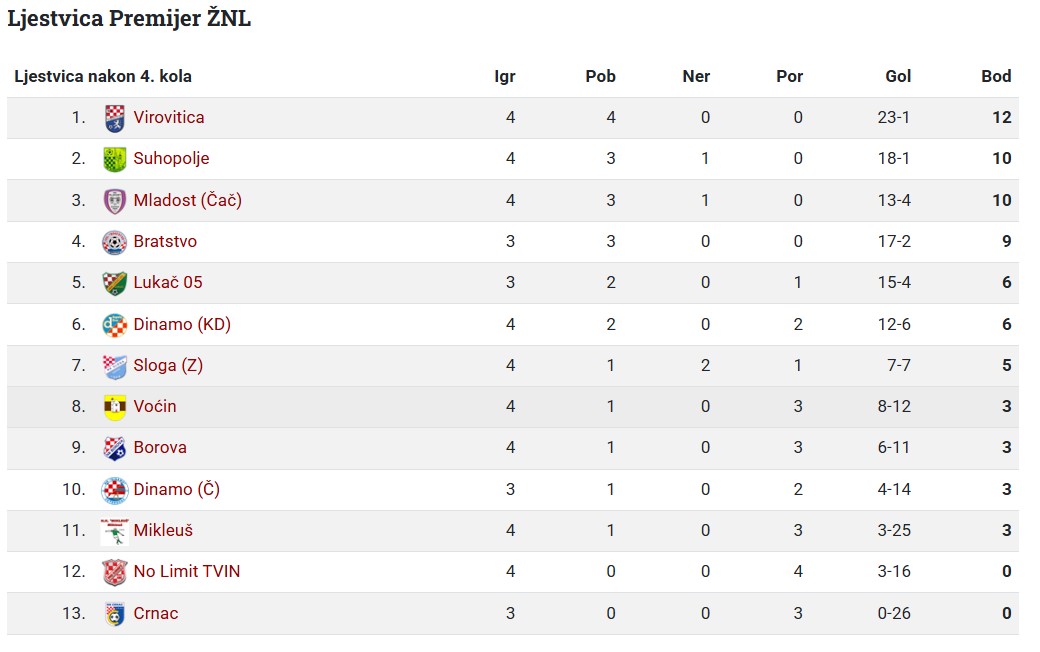Click the Voćin yellow crest icon
The image size is (1040, 652).
point(115,407)
